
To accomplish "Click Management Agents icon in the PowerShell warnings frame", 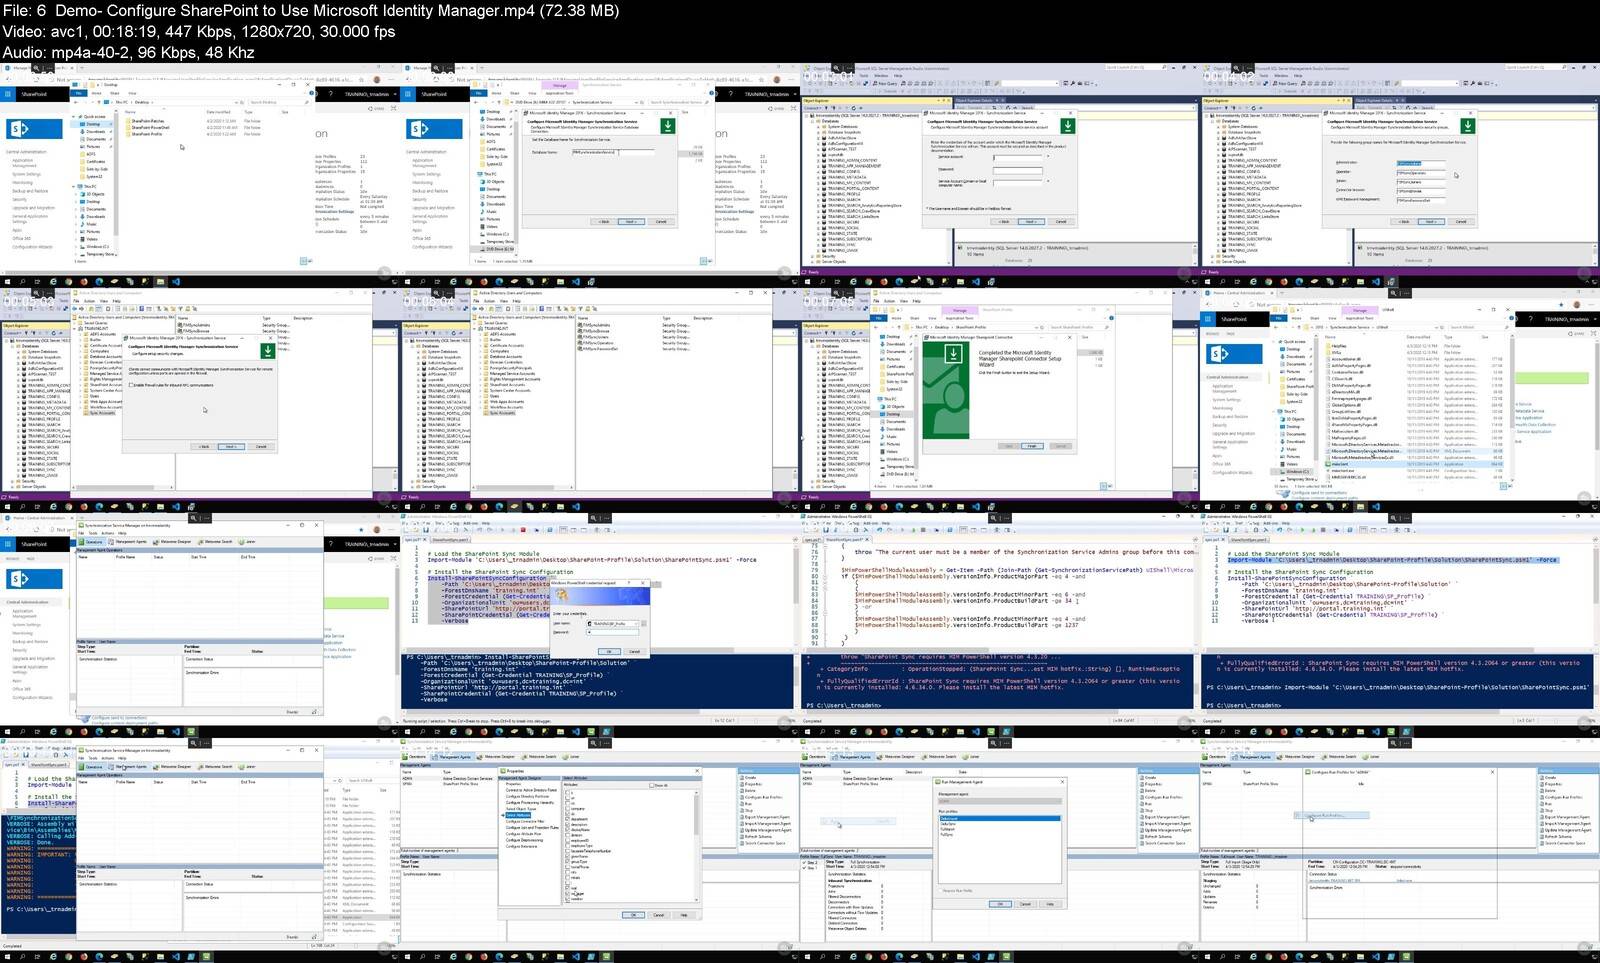I will point(112,767).
